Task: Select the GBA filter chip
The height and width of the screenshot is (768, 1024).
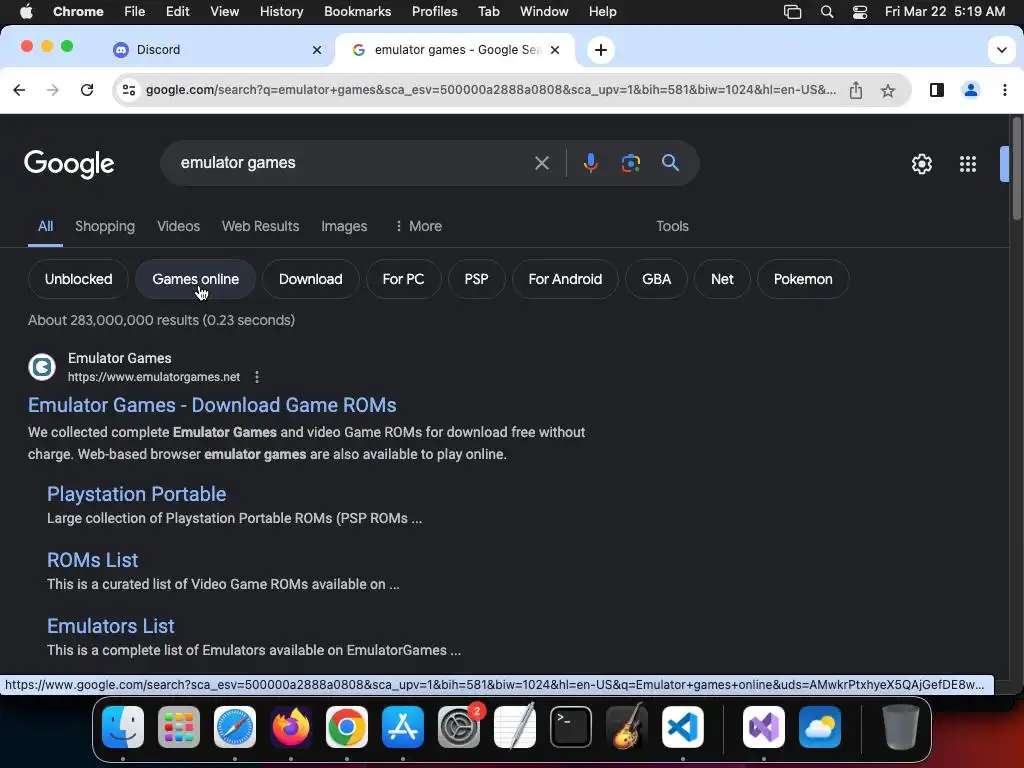Action: [656, 280]
